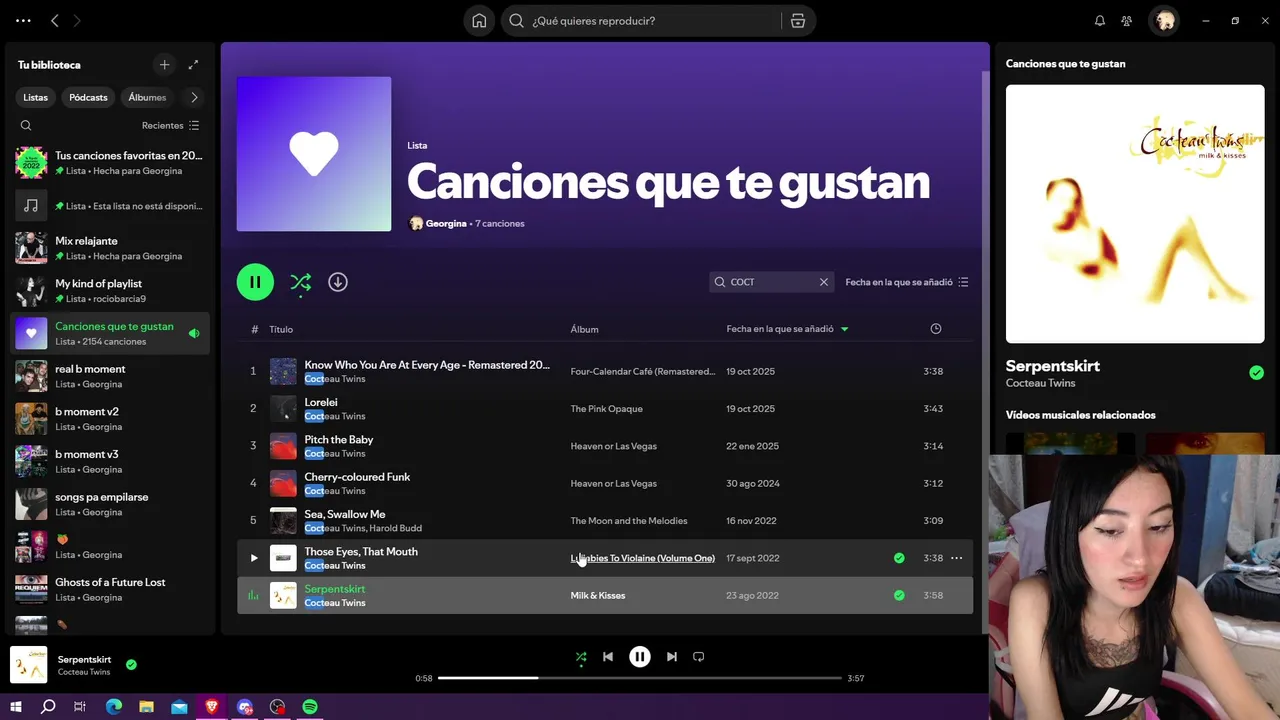Show more library filters with chevron

coord(194,97)
